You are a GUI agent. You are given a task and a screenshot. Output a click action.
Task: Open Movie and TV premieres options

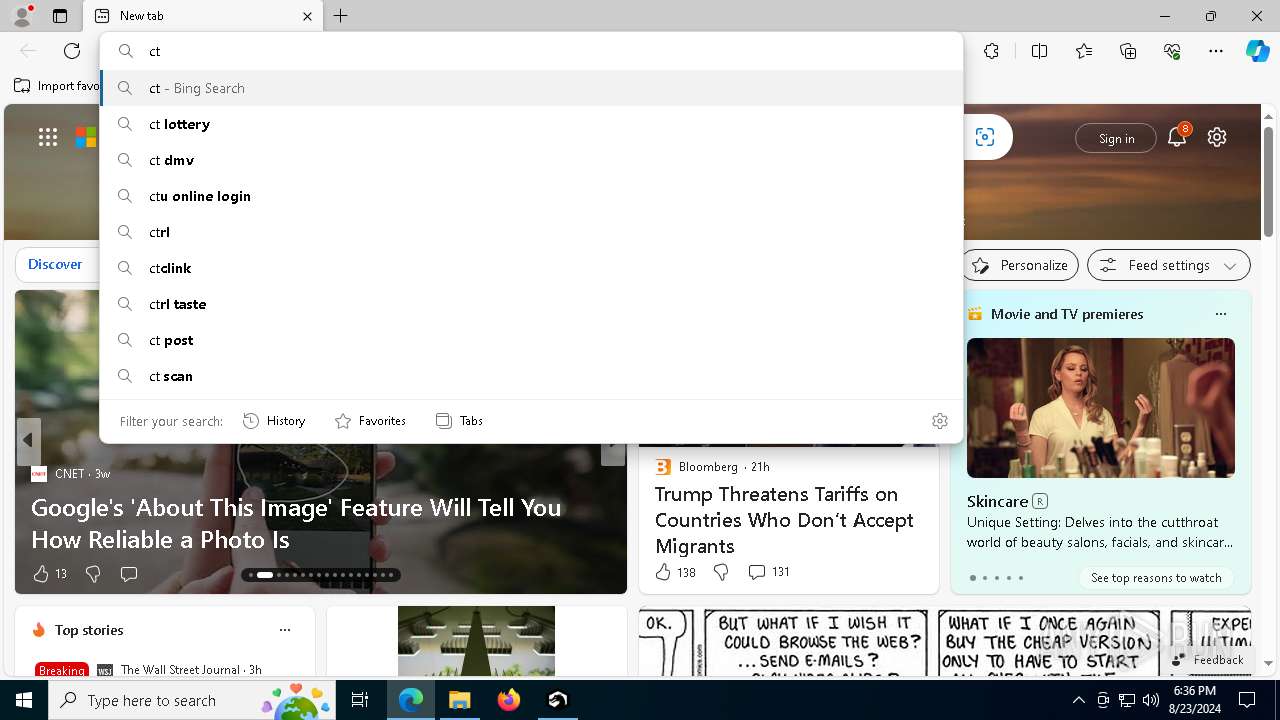1220,314
